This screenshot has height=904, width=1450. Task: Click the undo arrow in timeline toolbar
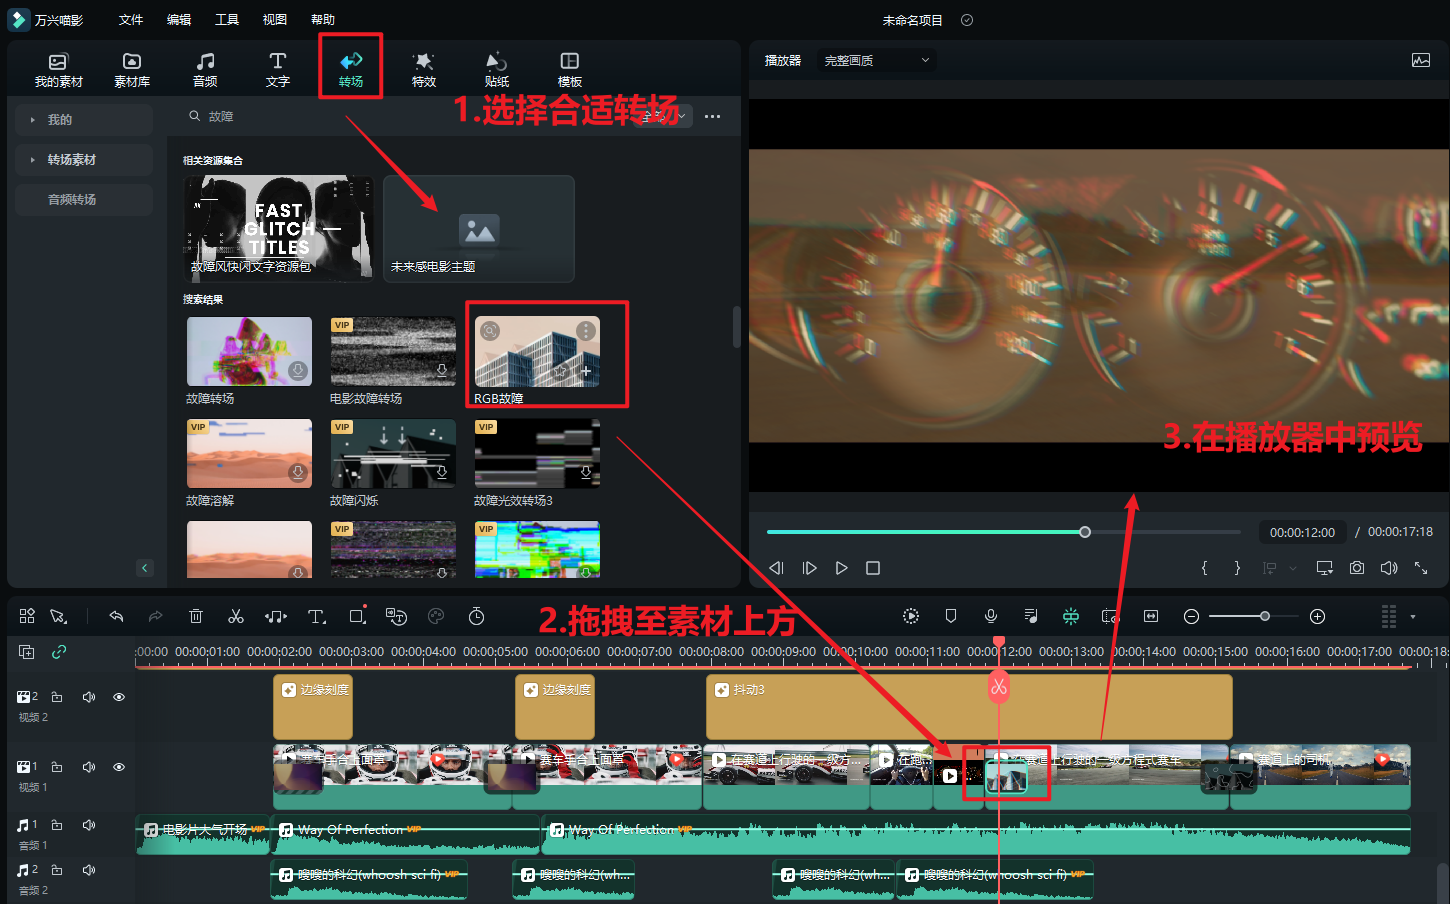[x=116, y=617]
